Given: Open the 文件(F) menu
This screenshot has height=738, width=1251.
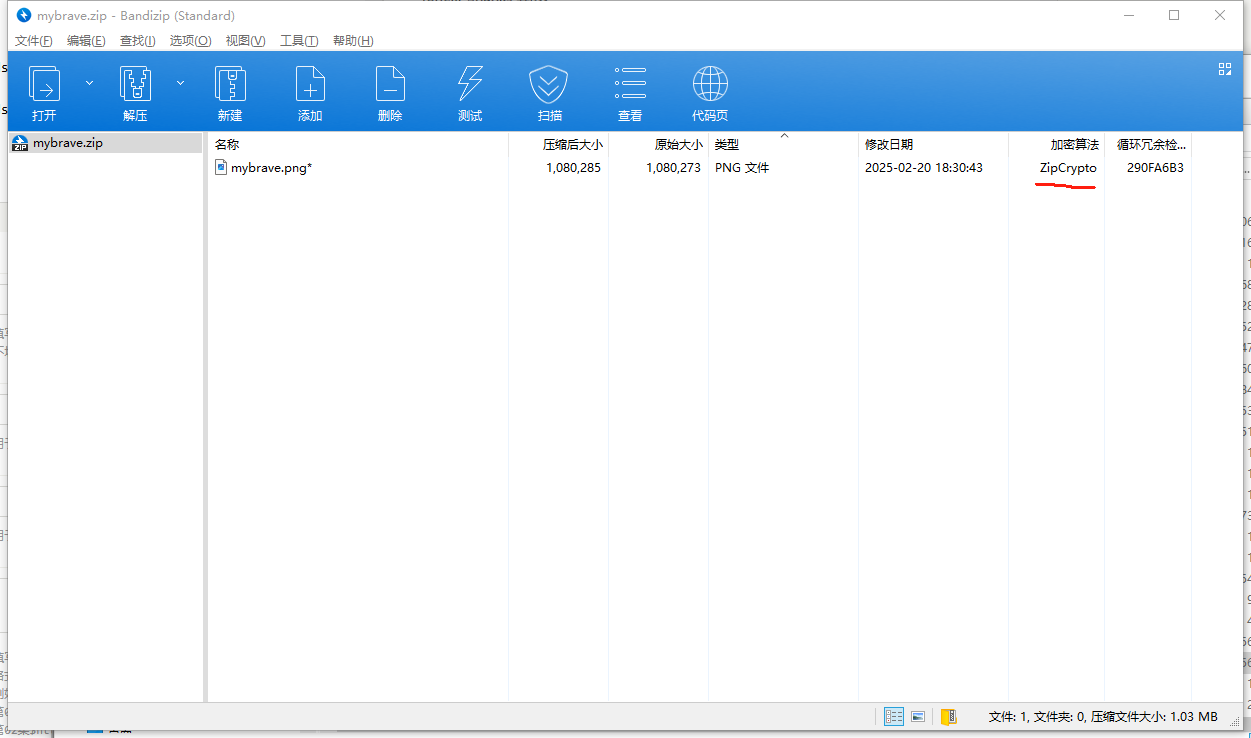Looking at the screenshot, I should coord(34,41).
